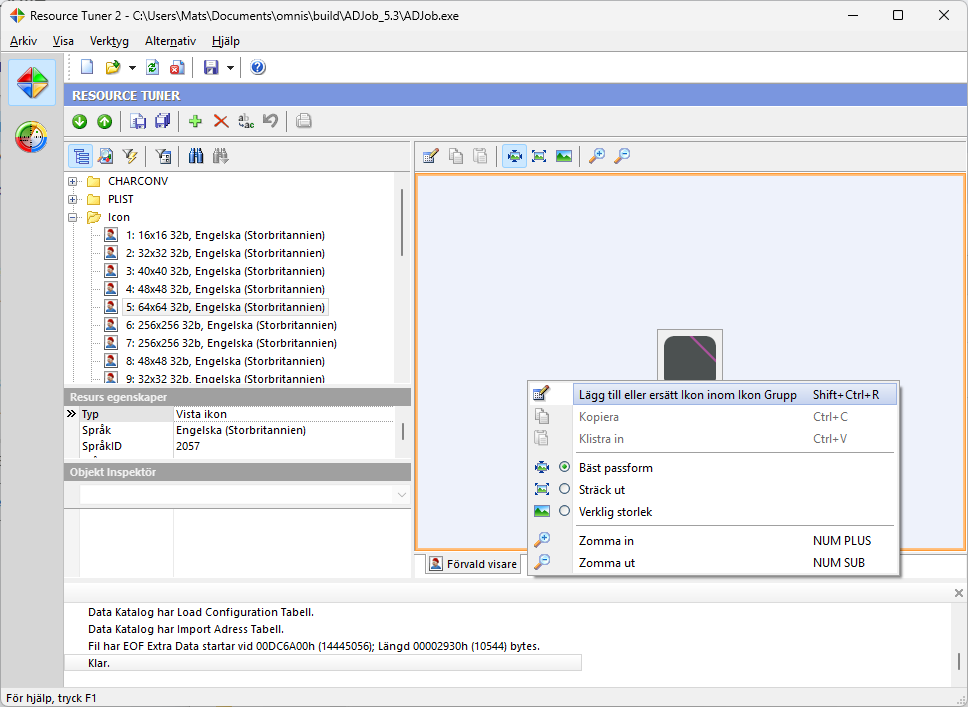Viewport: 968px width, 707px height.
Task: Choose 'Zomma in' from context menu
Action: click(715, 541)
